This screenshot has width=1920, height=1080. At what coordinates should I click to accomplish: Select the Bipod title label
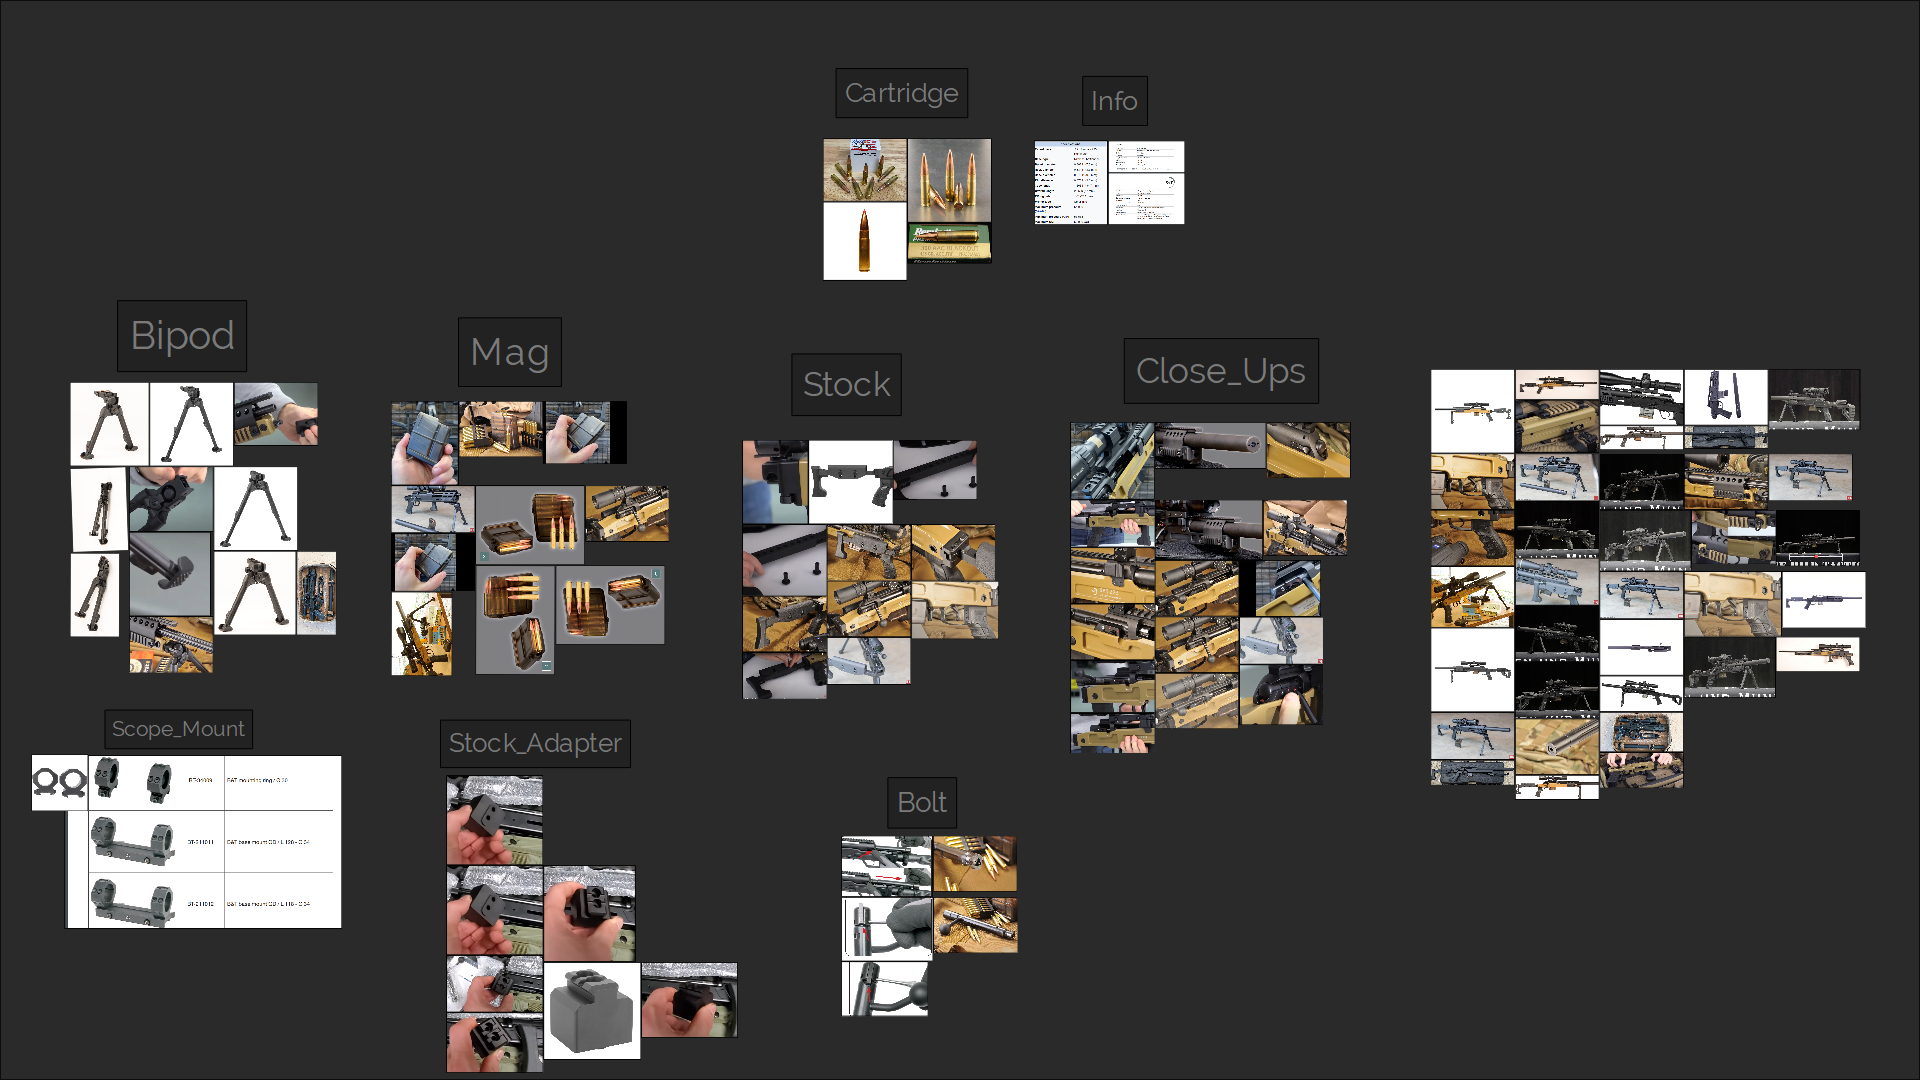click(182, 336)
